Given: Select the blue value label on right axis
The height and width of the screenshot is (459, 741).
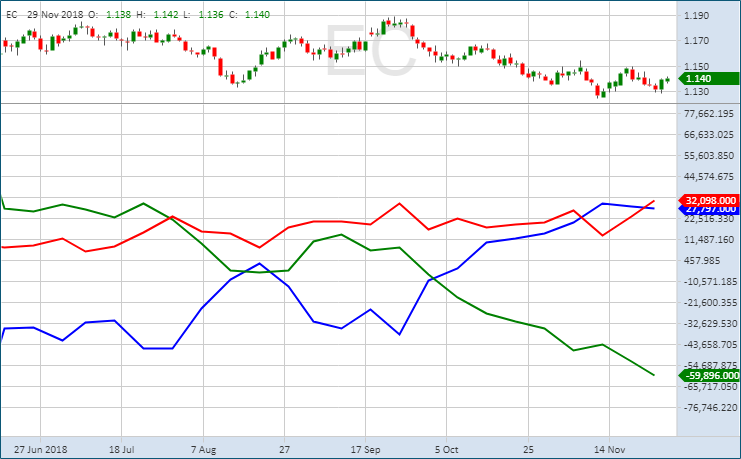Looking at the screenshot, I should [708, 210].
